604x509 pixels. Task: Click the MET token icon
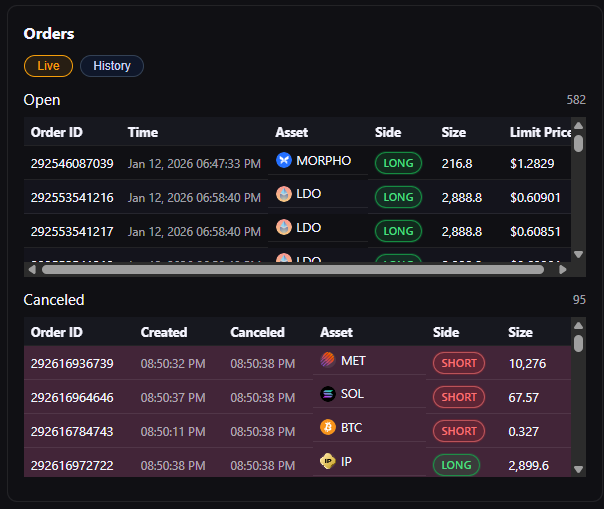click(328, 360)
